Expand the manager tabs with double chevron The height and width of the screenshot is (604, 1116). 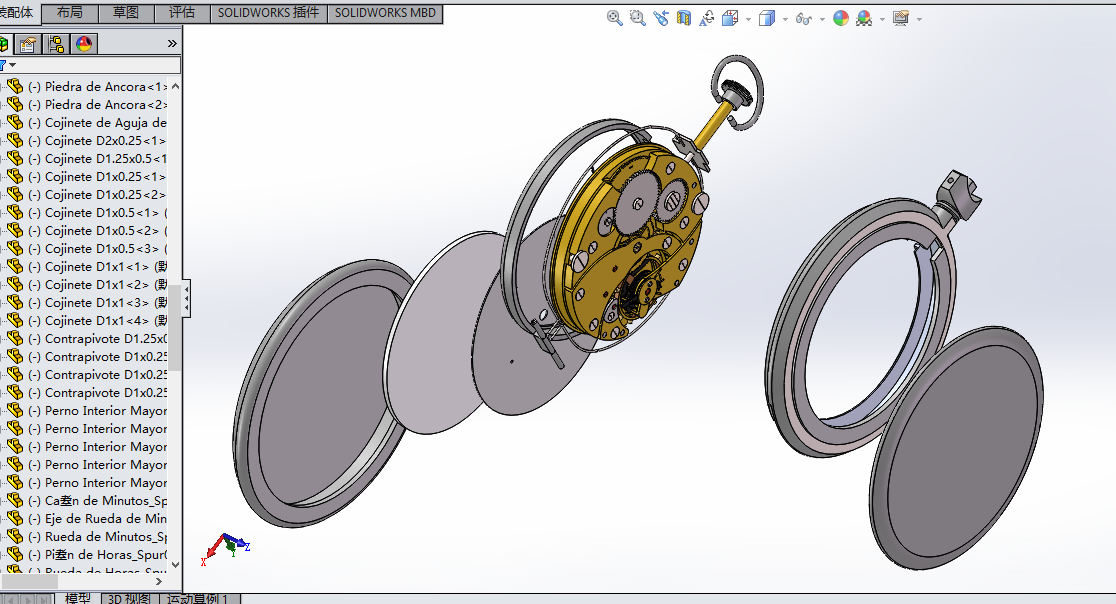[x=172, y=43]
